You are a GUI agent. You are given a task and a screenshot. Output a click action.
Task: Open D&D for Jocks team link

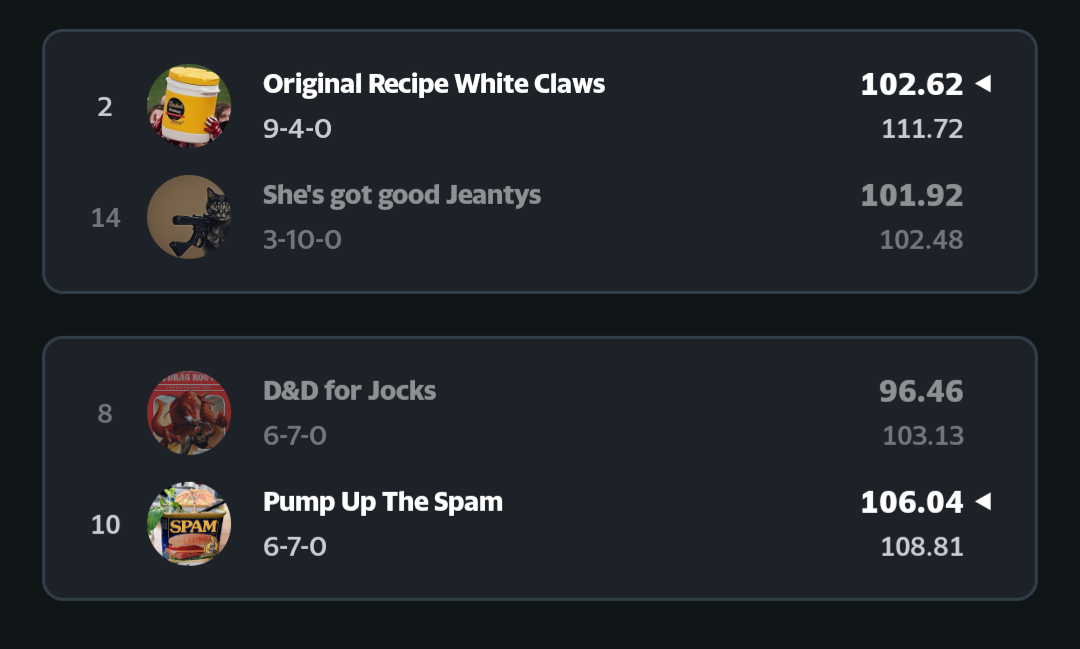click(x=349, y=390)
